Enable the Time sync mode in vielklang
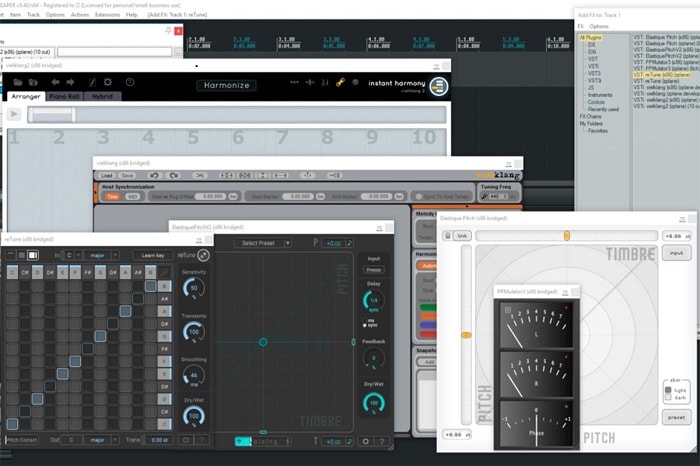 112,196
